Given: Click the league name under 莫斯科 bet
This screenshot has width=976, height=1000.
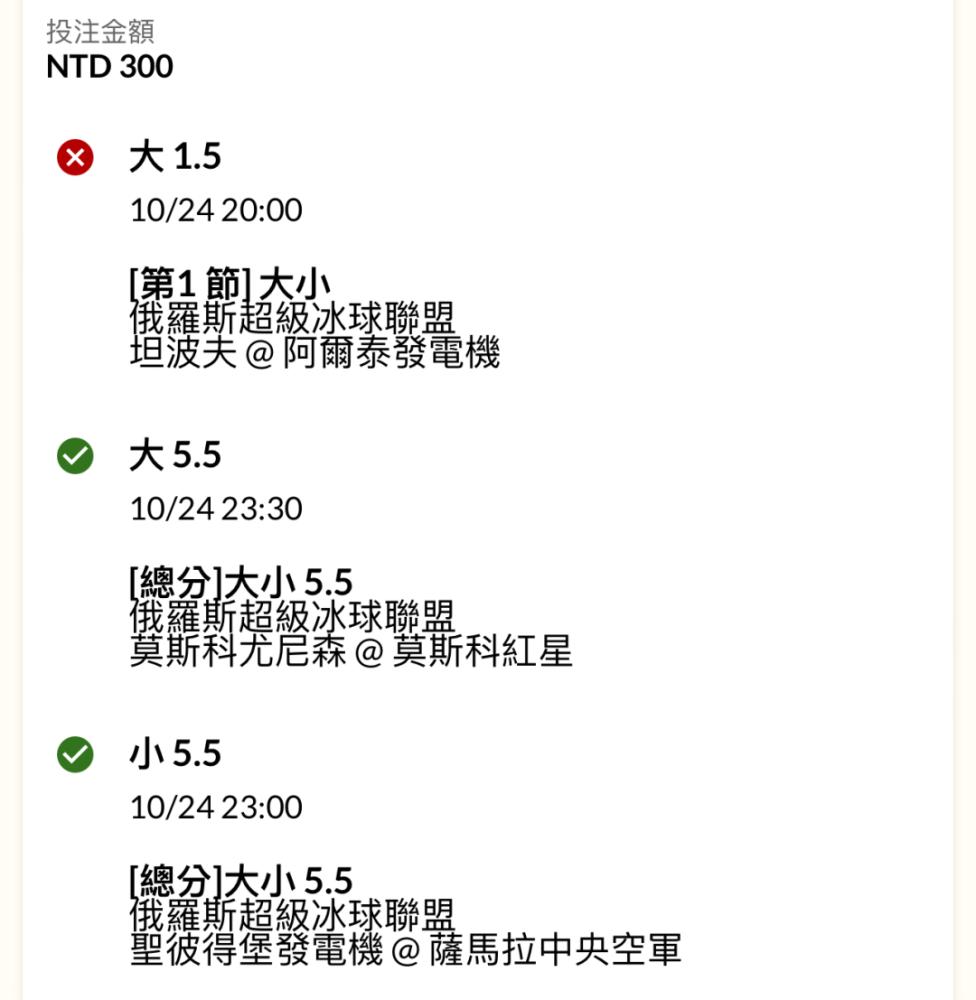Looking at the screenshot, I should point(292,616).
